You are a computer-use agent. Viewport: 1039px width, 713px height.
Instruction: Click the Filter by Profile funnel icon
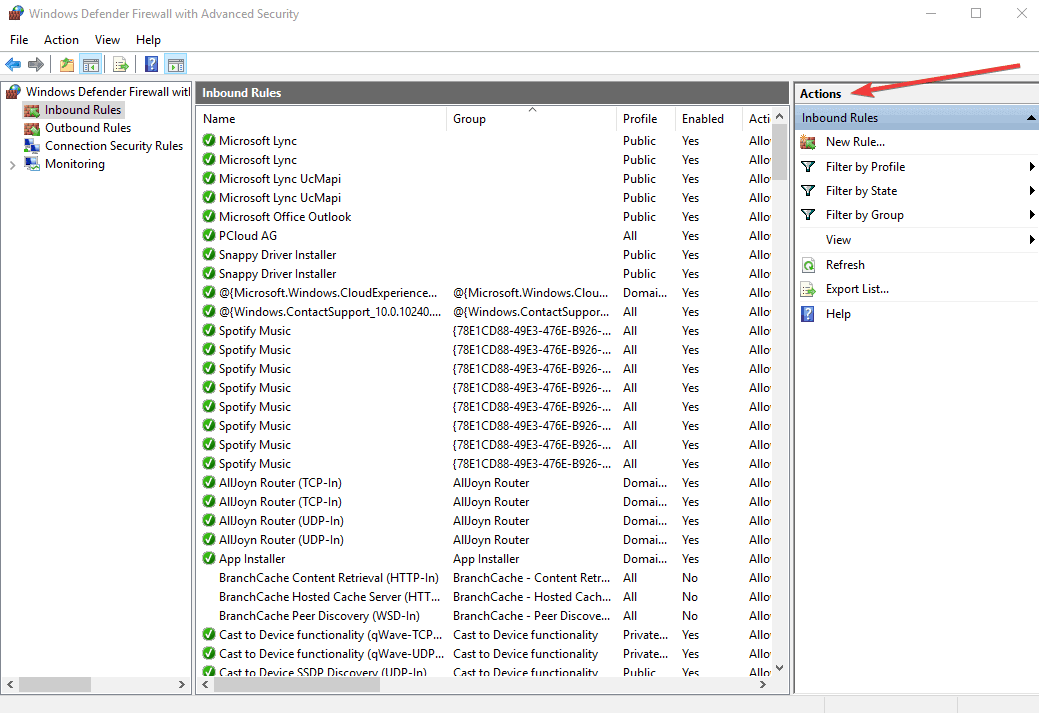[808, 166]
